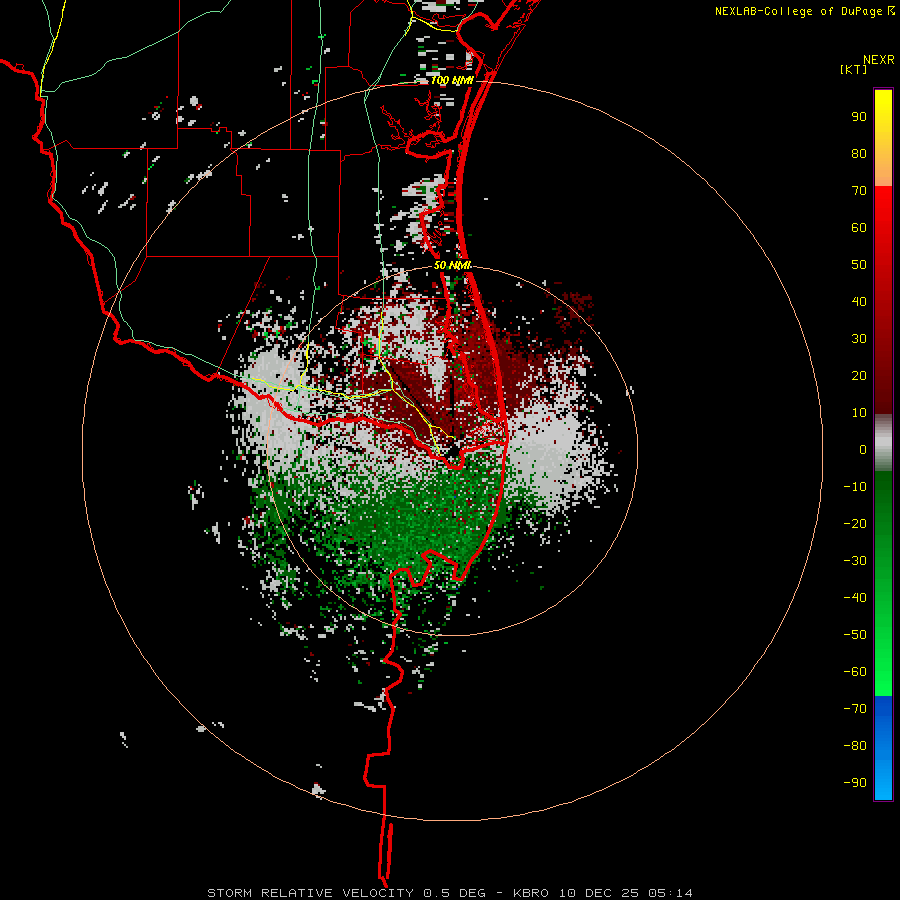The width and height of the screenshot is (900, 900).
Task: Click the Storm Relative Velocity caption text
Action: pos(449,893)
